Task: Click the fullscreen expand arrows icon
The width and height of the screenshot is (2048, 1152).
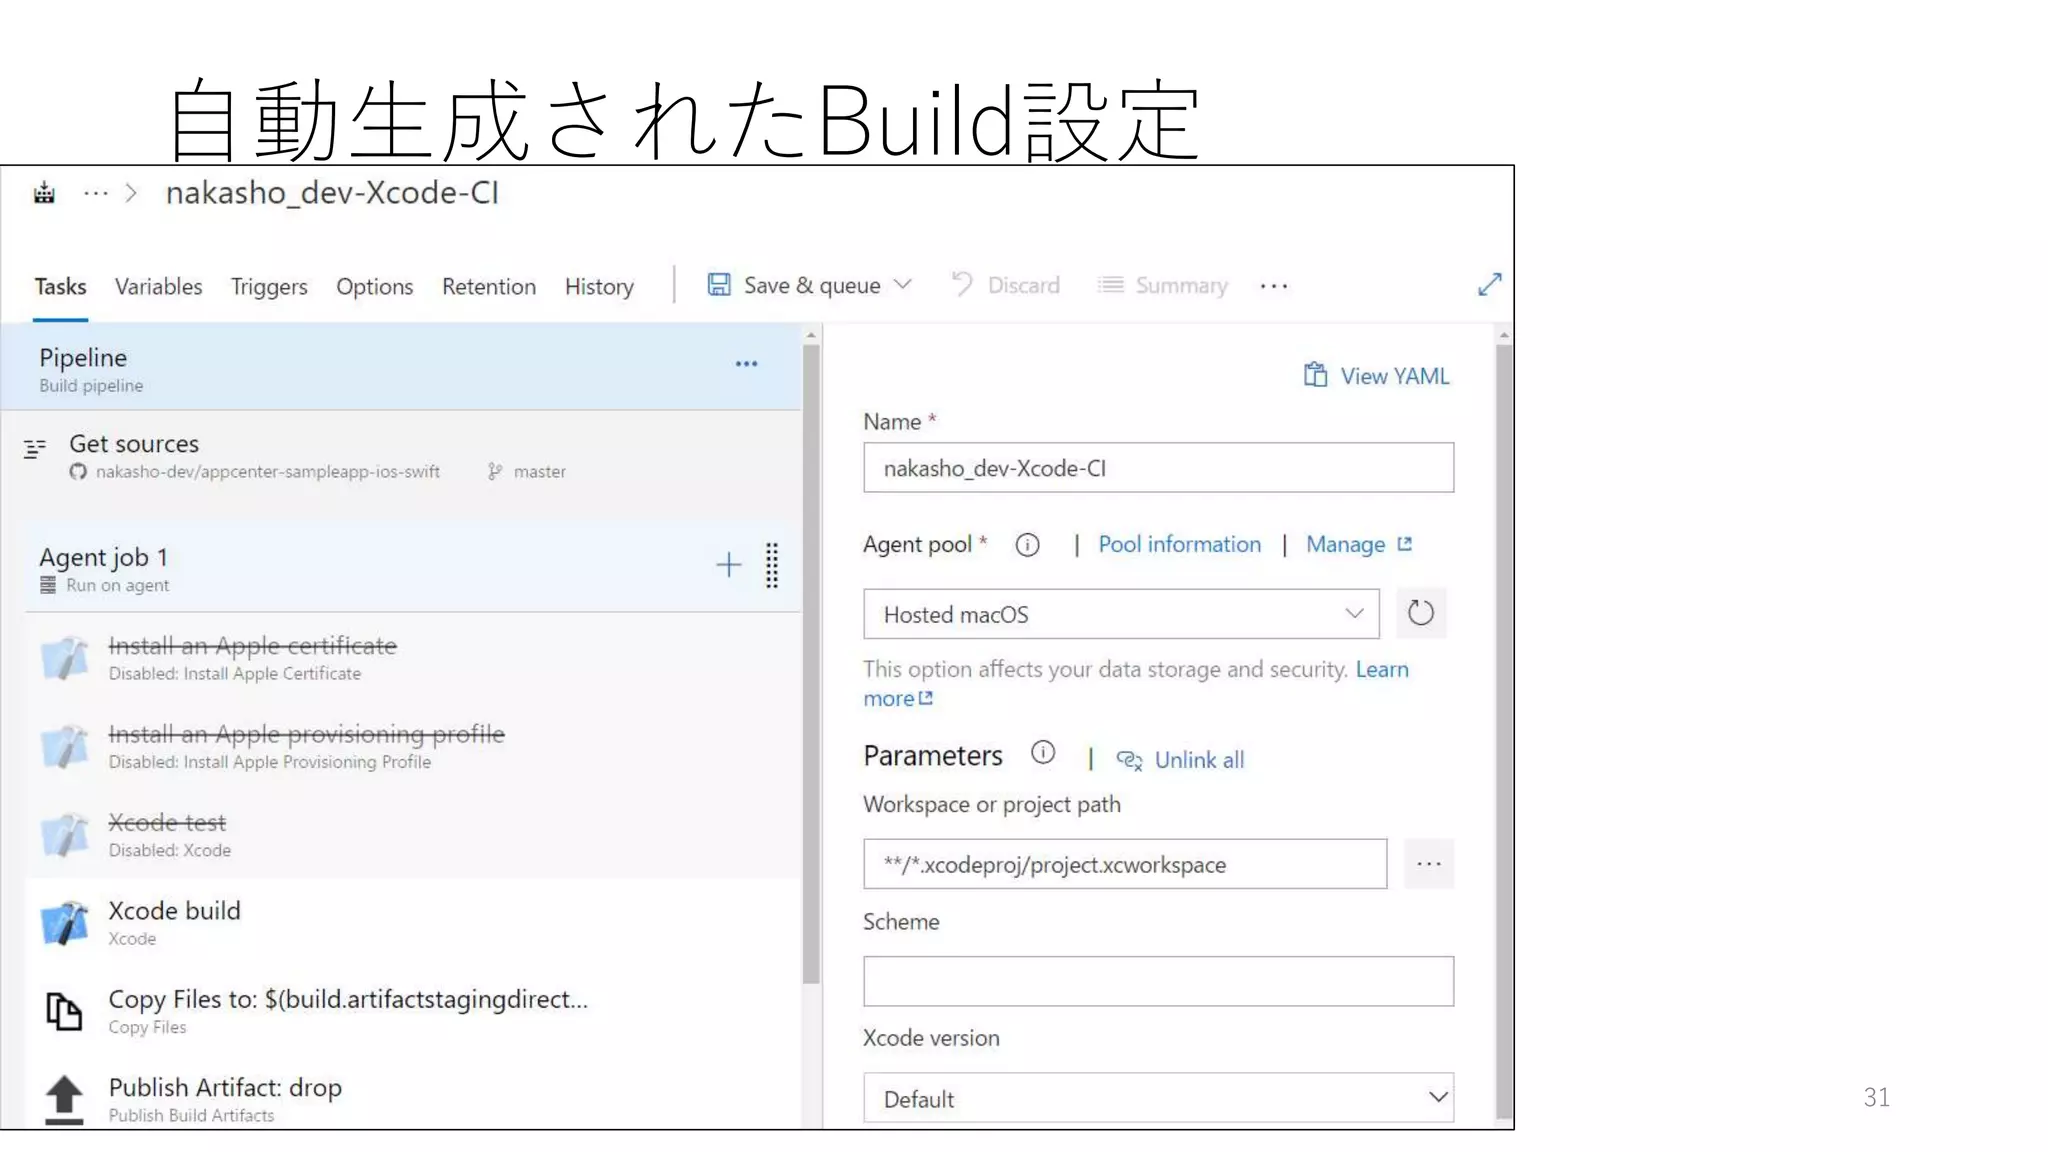Action: tap(1489, 285)
